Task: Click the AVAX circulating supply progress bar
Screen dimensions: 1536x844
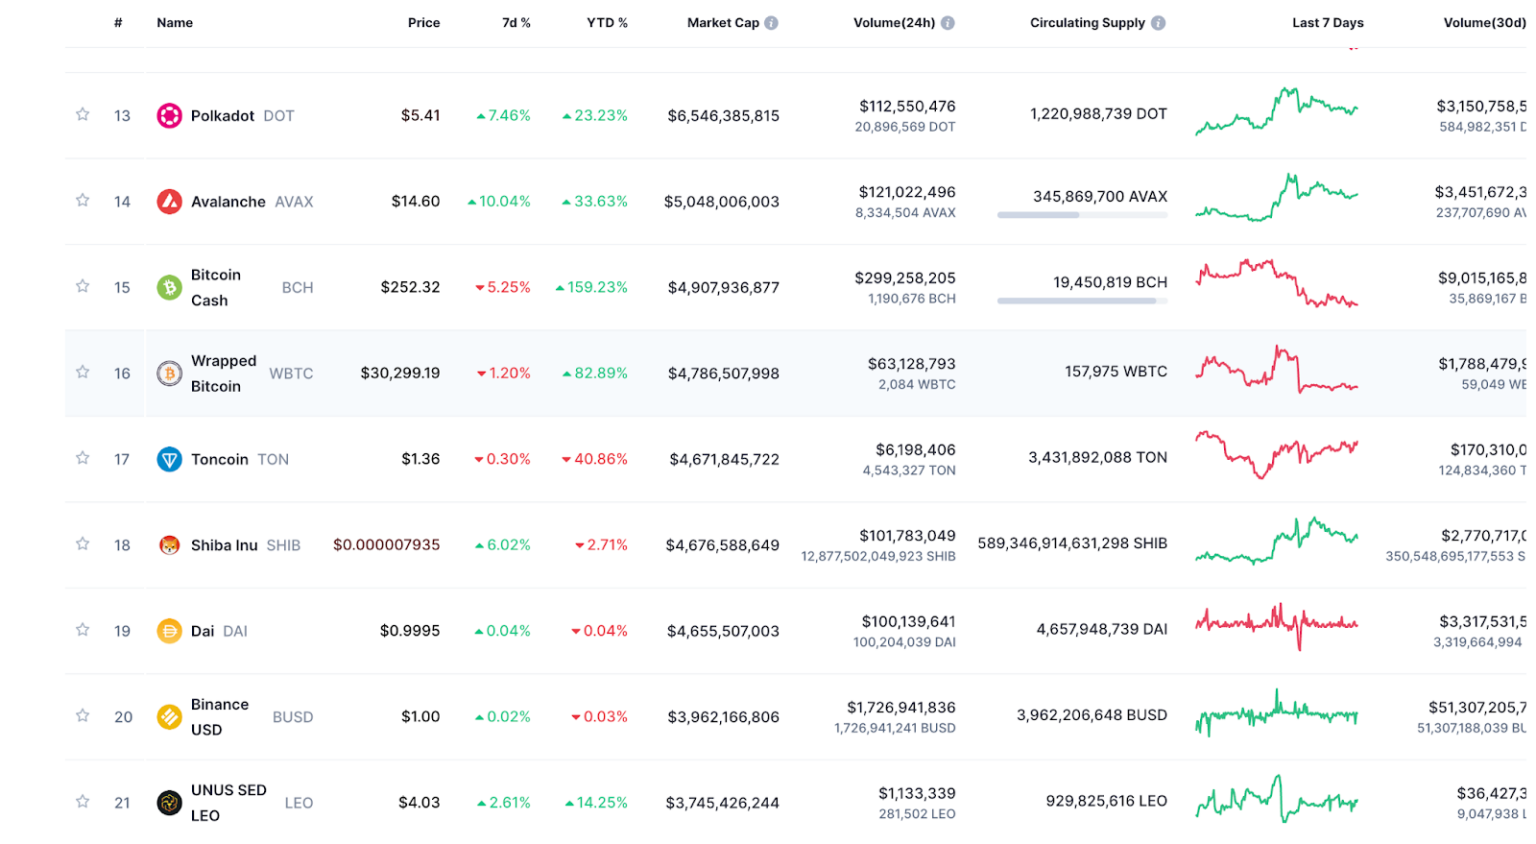Action: (x=1083, y=213)
